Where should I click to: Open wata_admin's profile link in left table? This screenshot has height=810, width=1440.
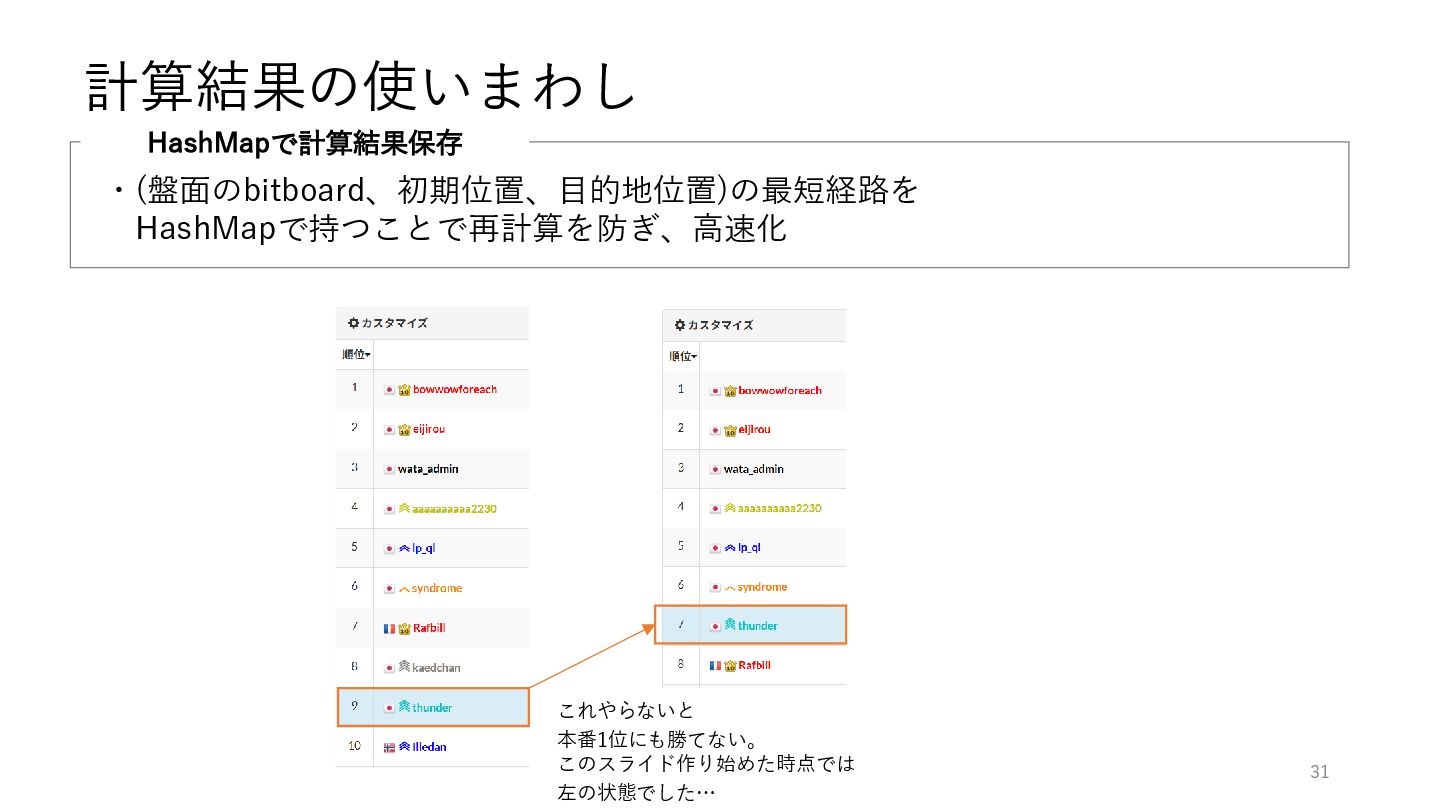(x=428, y=469)
